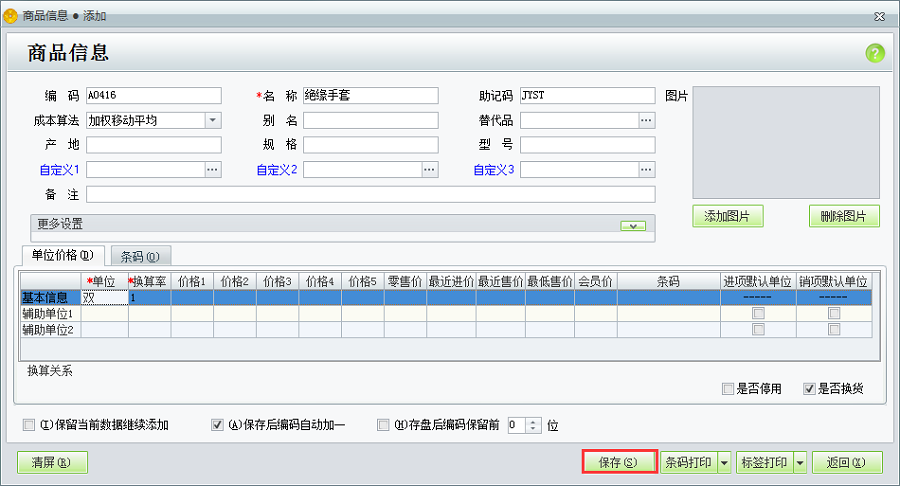Select the 辅助单位1 row header

51,313
